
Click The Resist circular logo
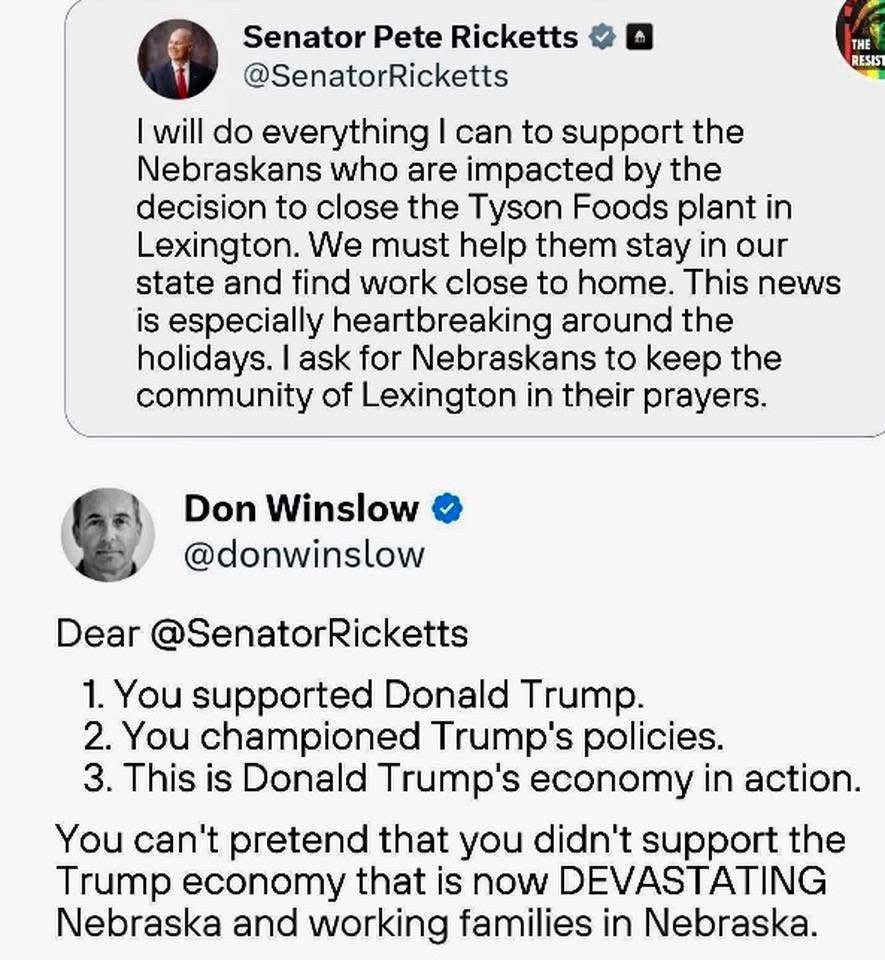862,40
